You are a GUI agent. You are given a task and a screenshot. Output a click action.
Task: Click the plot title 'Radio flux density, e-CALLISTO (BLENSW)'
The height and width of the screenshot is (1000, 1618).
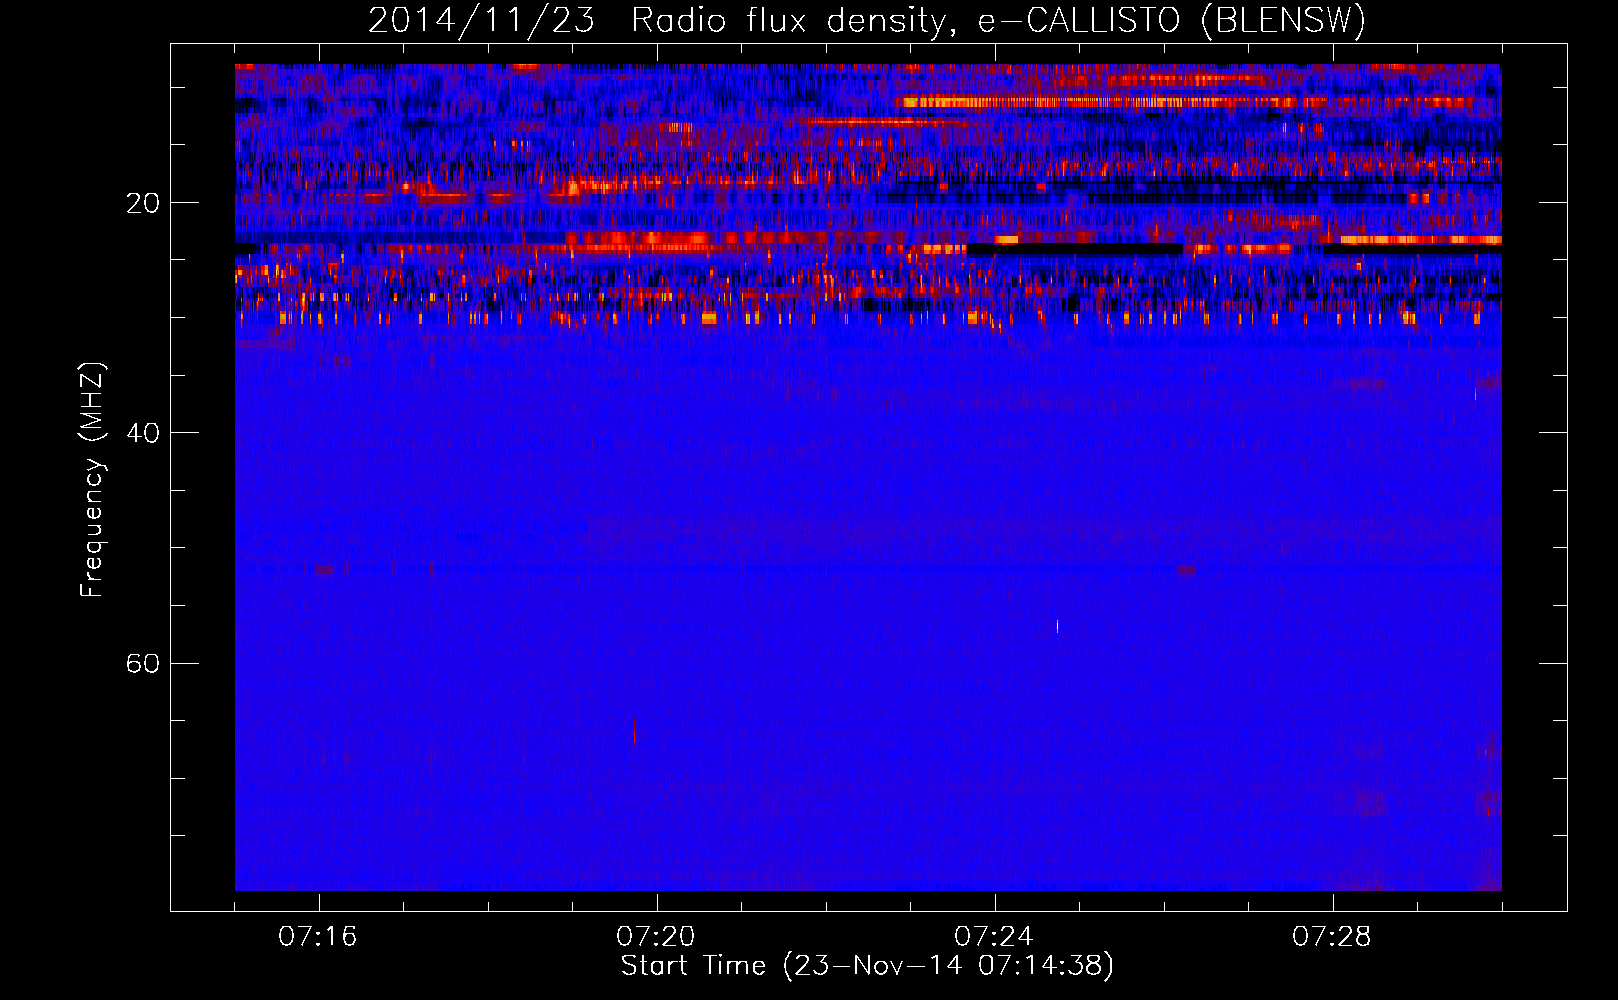point(999,20)
